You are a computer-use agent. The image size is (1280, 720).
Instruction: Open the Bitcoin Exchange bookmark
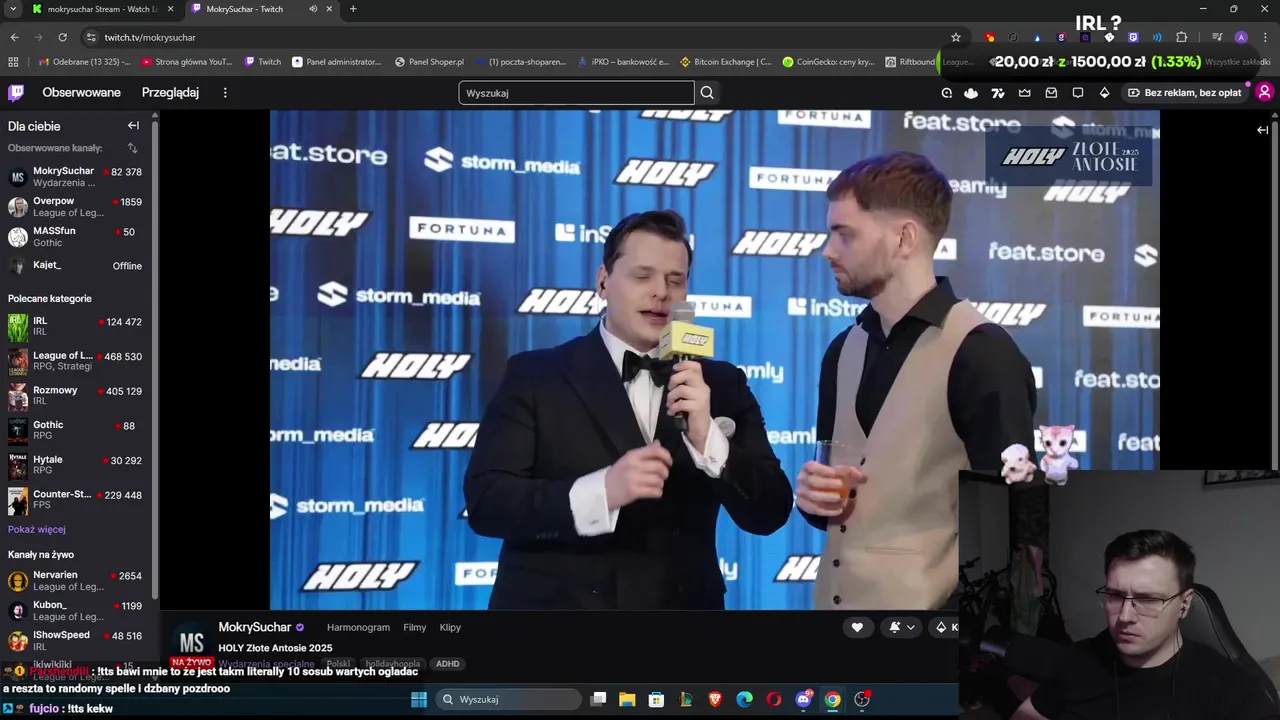tap(726, 62)
